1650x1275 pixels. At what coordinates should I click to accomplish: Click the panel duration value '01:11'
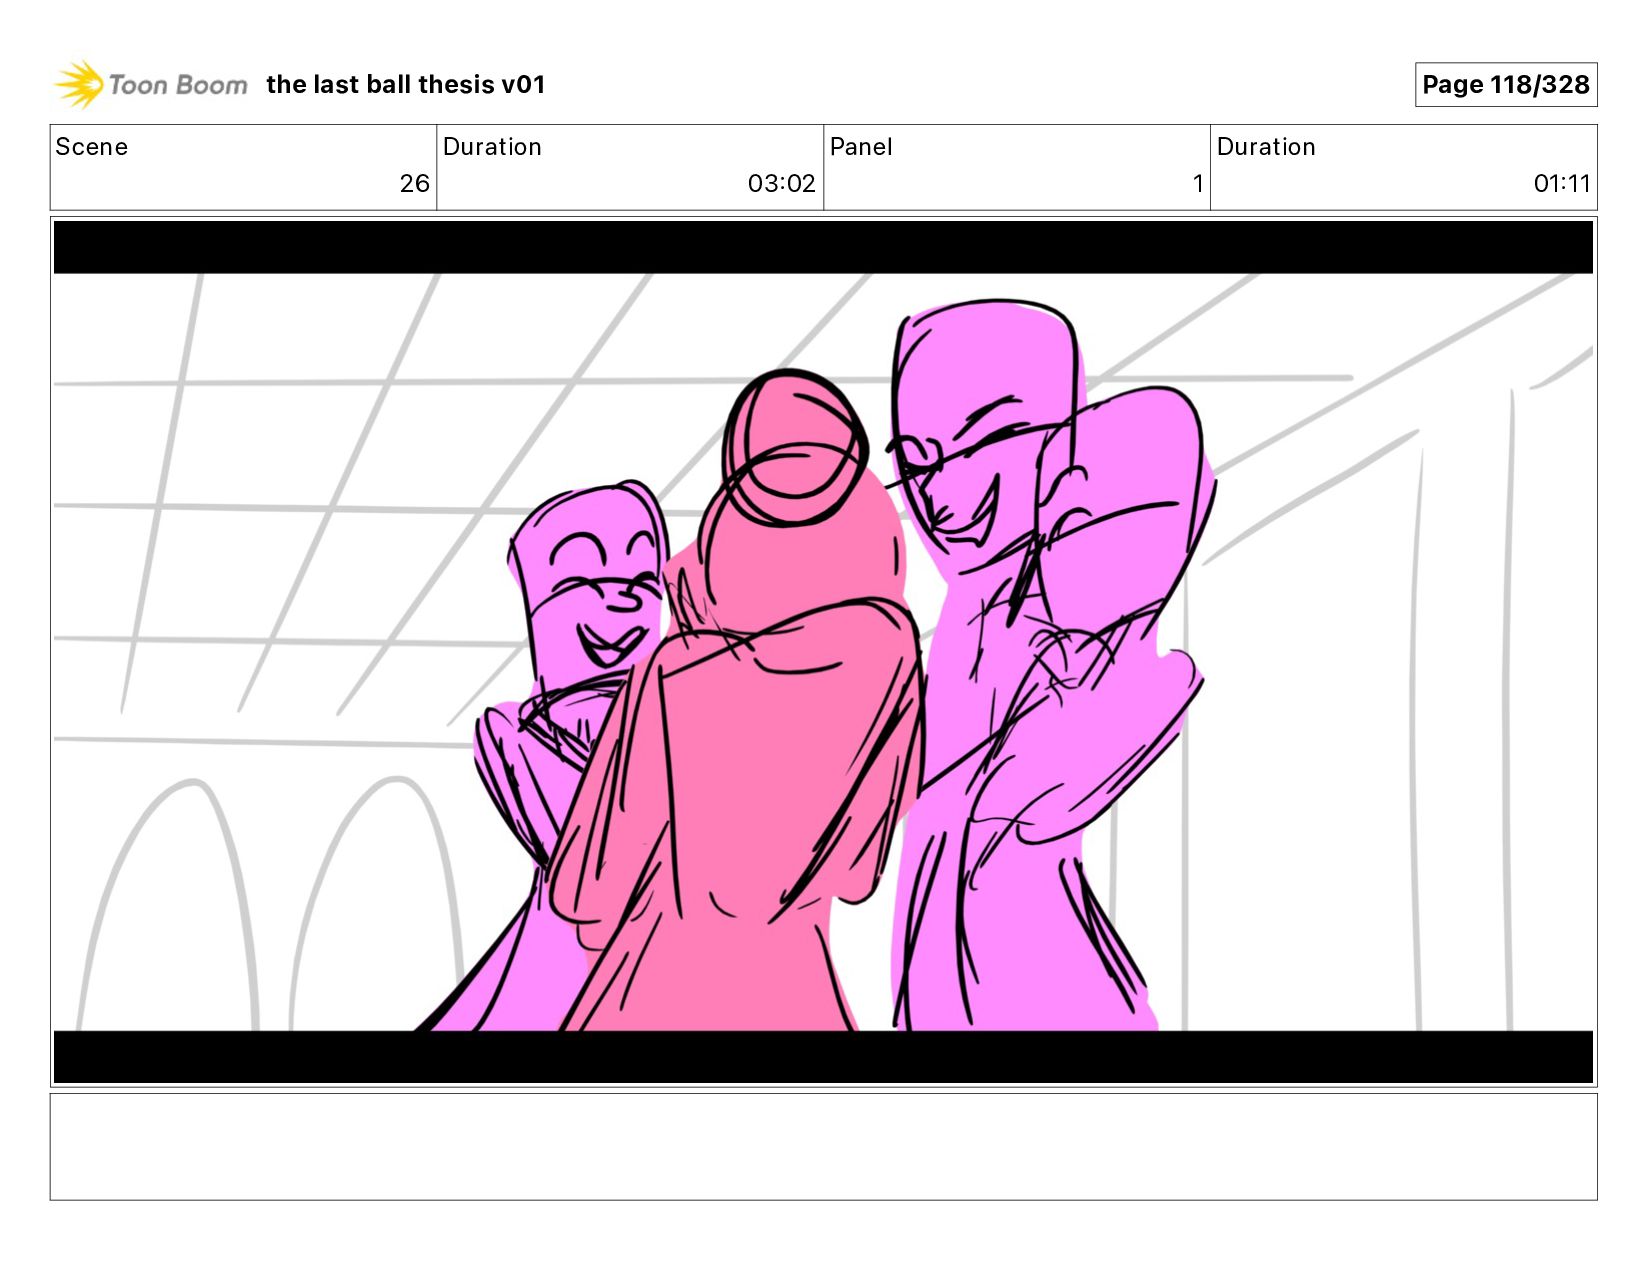[1561, 184]
